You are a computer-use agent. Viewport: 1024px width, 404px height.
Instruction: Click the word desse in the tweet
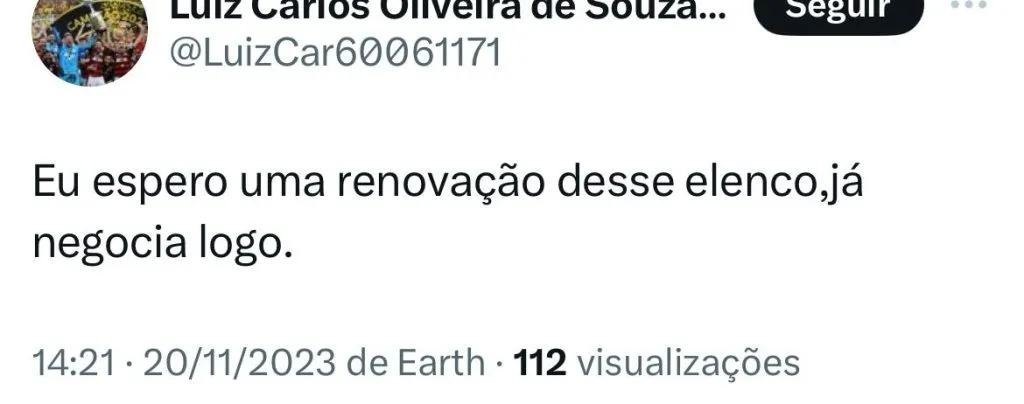(x=615, y=182)
